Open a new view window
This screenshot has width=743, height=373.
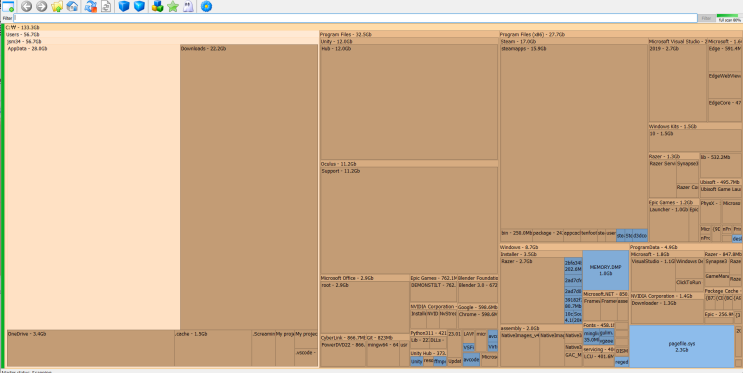(x=8, y=6)
